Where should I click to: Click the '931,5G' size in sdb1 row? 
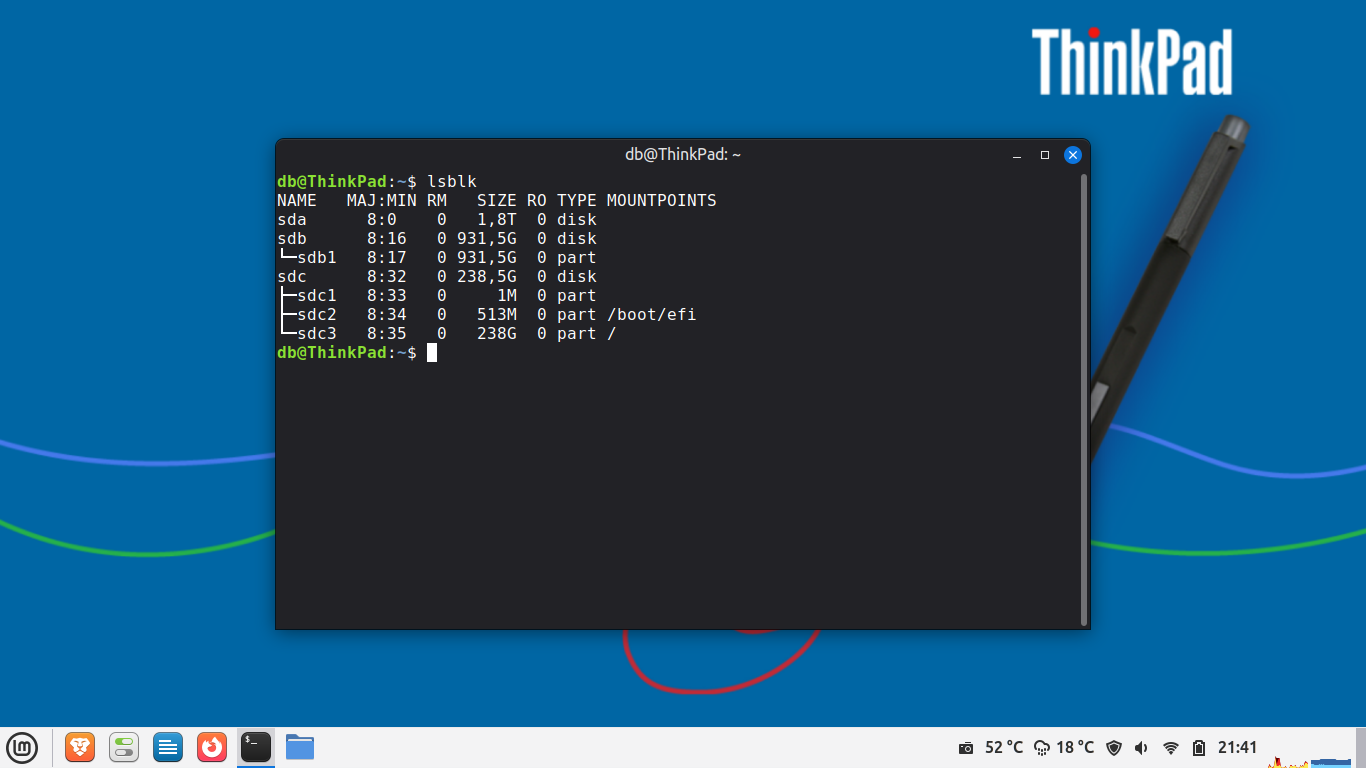(x=487, y=257)
